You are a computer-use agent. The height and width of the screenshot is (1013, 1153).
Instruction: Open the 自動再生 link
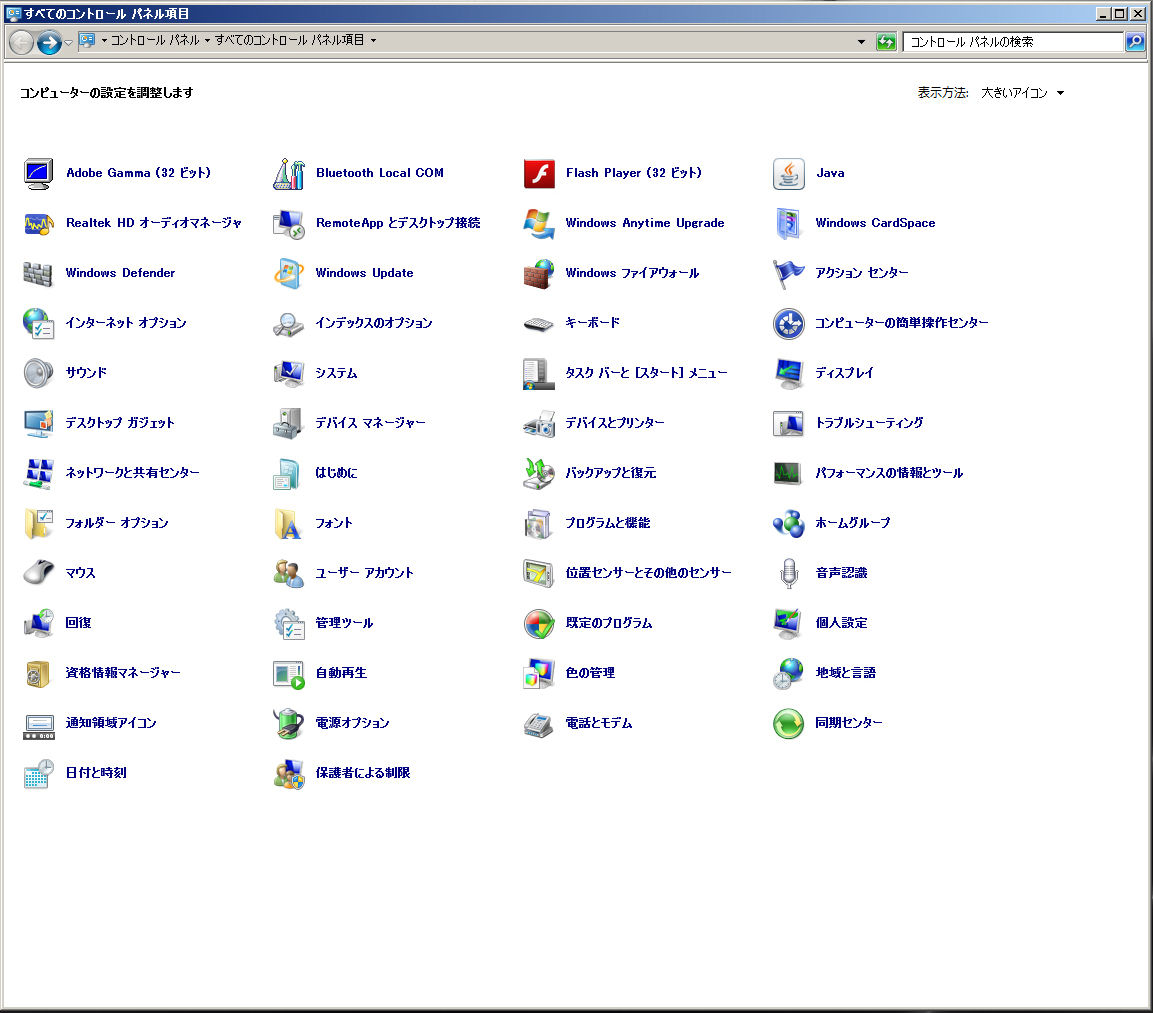(341, 673)
